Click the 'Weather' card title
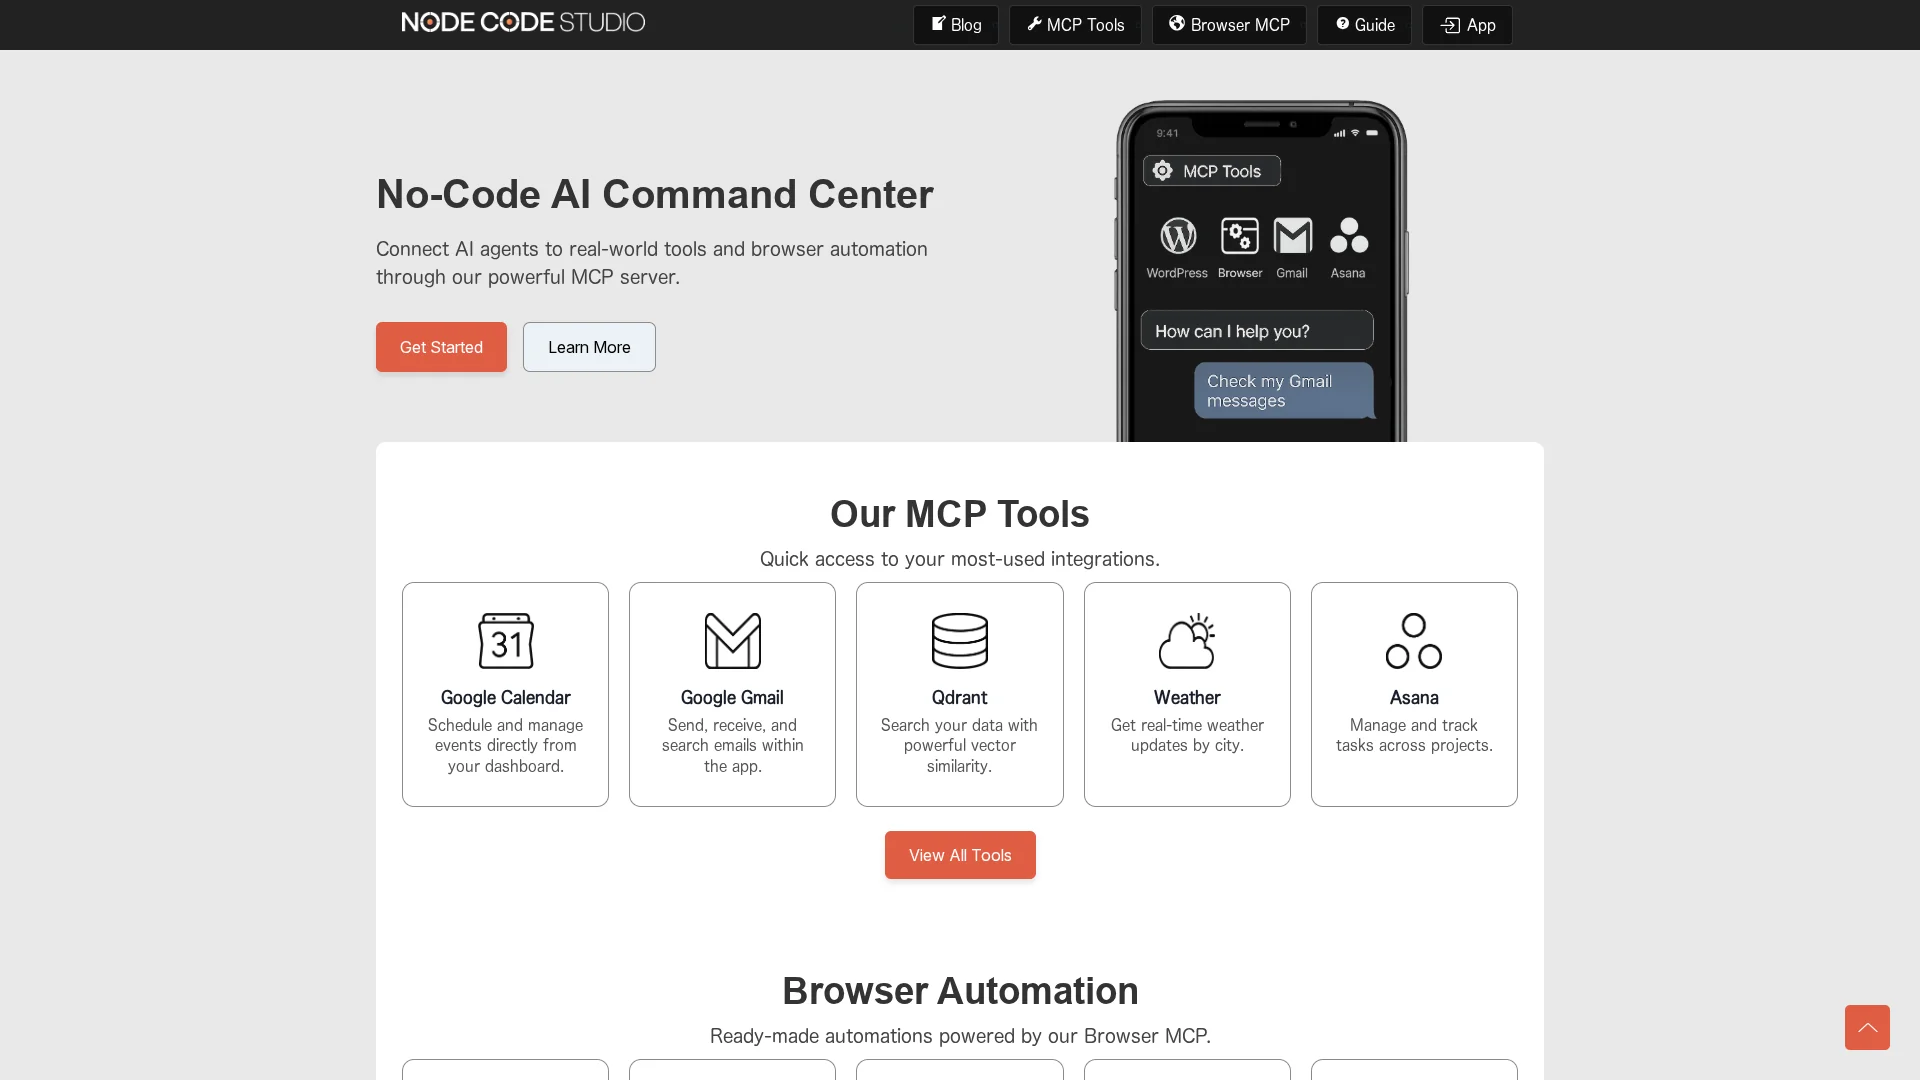Screen dimensions: 1920x1080 [1187, 697]
